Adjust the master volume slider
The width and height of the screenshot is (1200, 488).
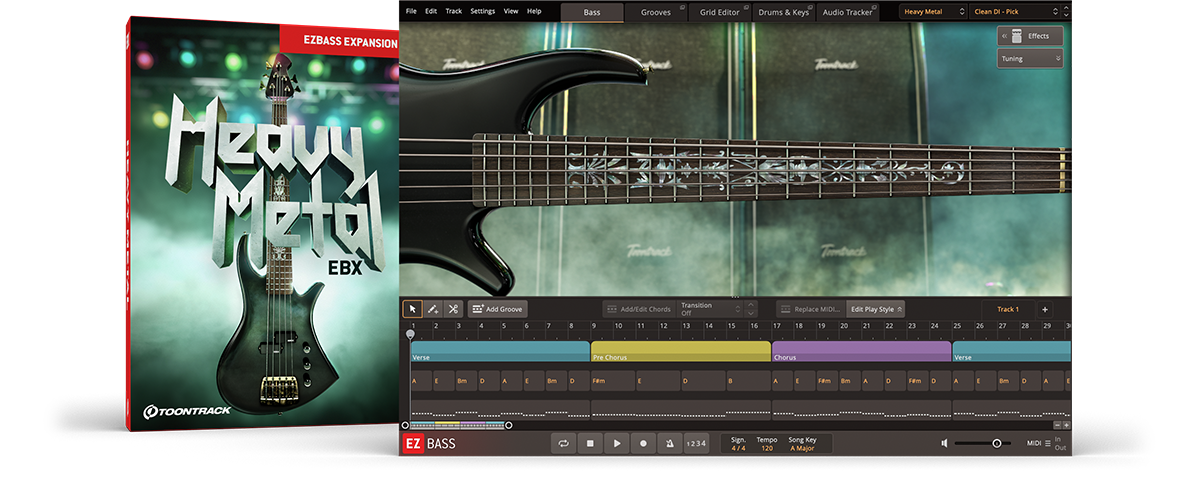pyautogui.click(x=996, y=443)
